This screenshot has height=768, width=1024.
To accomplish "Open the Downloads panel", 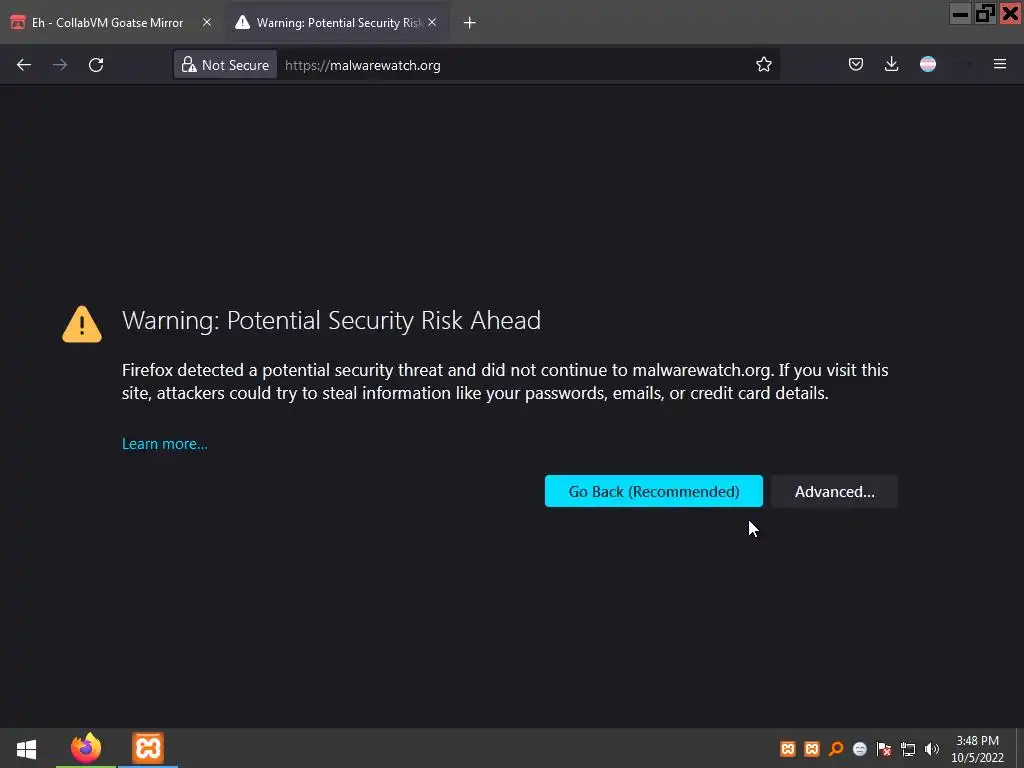I will coord(891,64).
